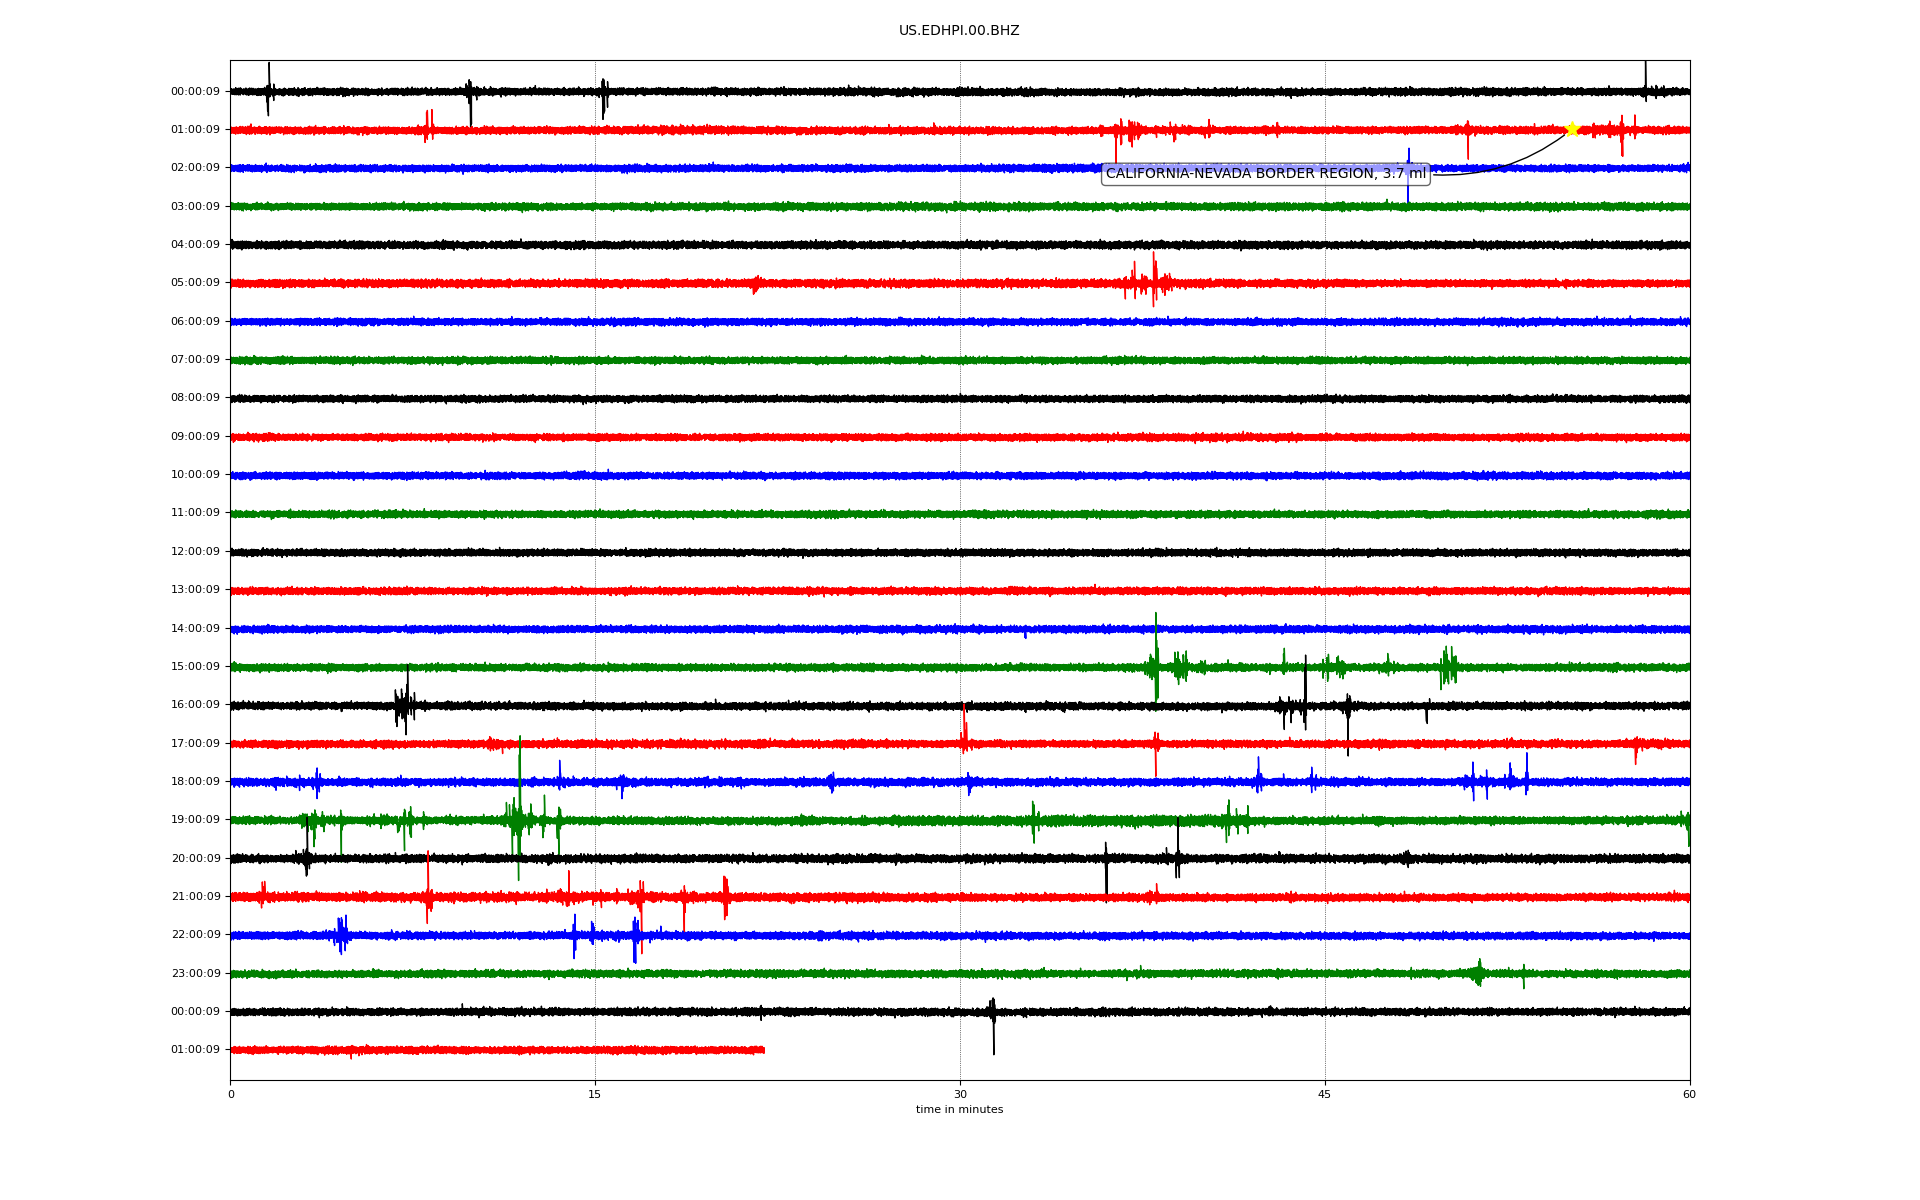This screenshot has height=1200, width=1920.
Task: Select the CALIFORNIA-NEVADA BORDER REGION annotation label
Action: click(1265, 174)
